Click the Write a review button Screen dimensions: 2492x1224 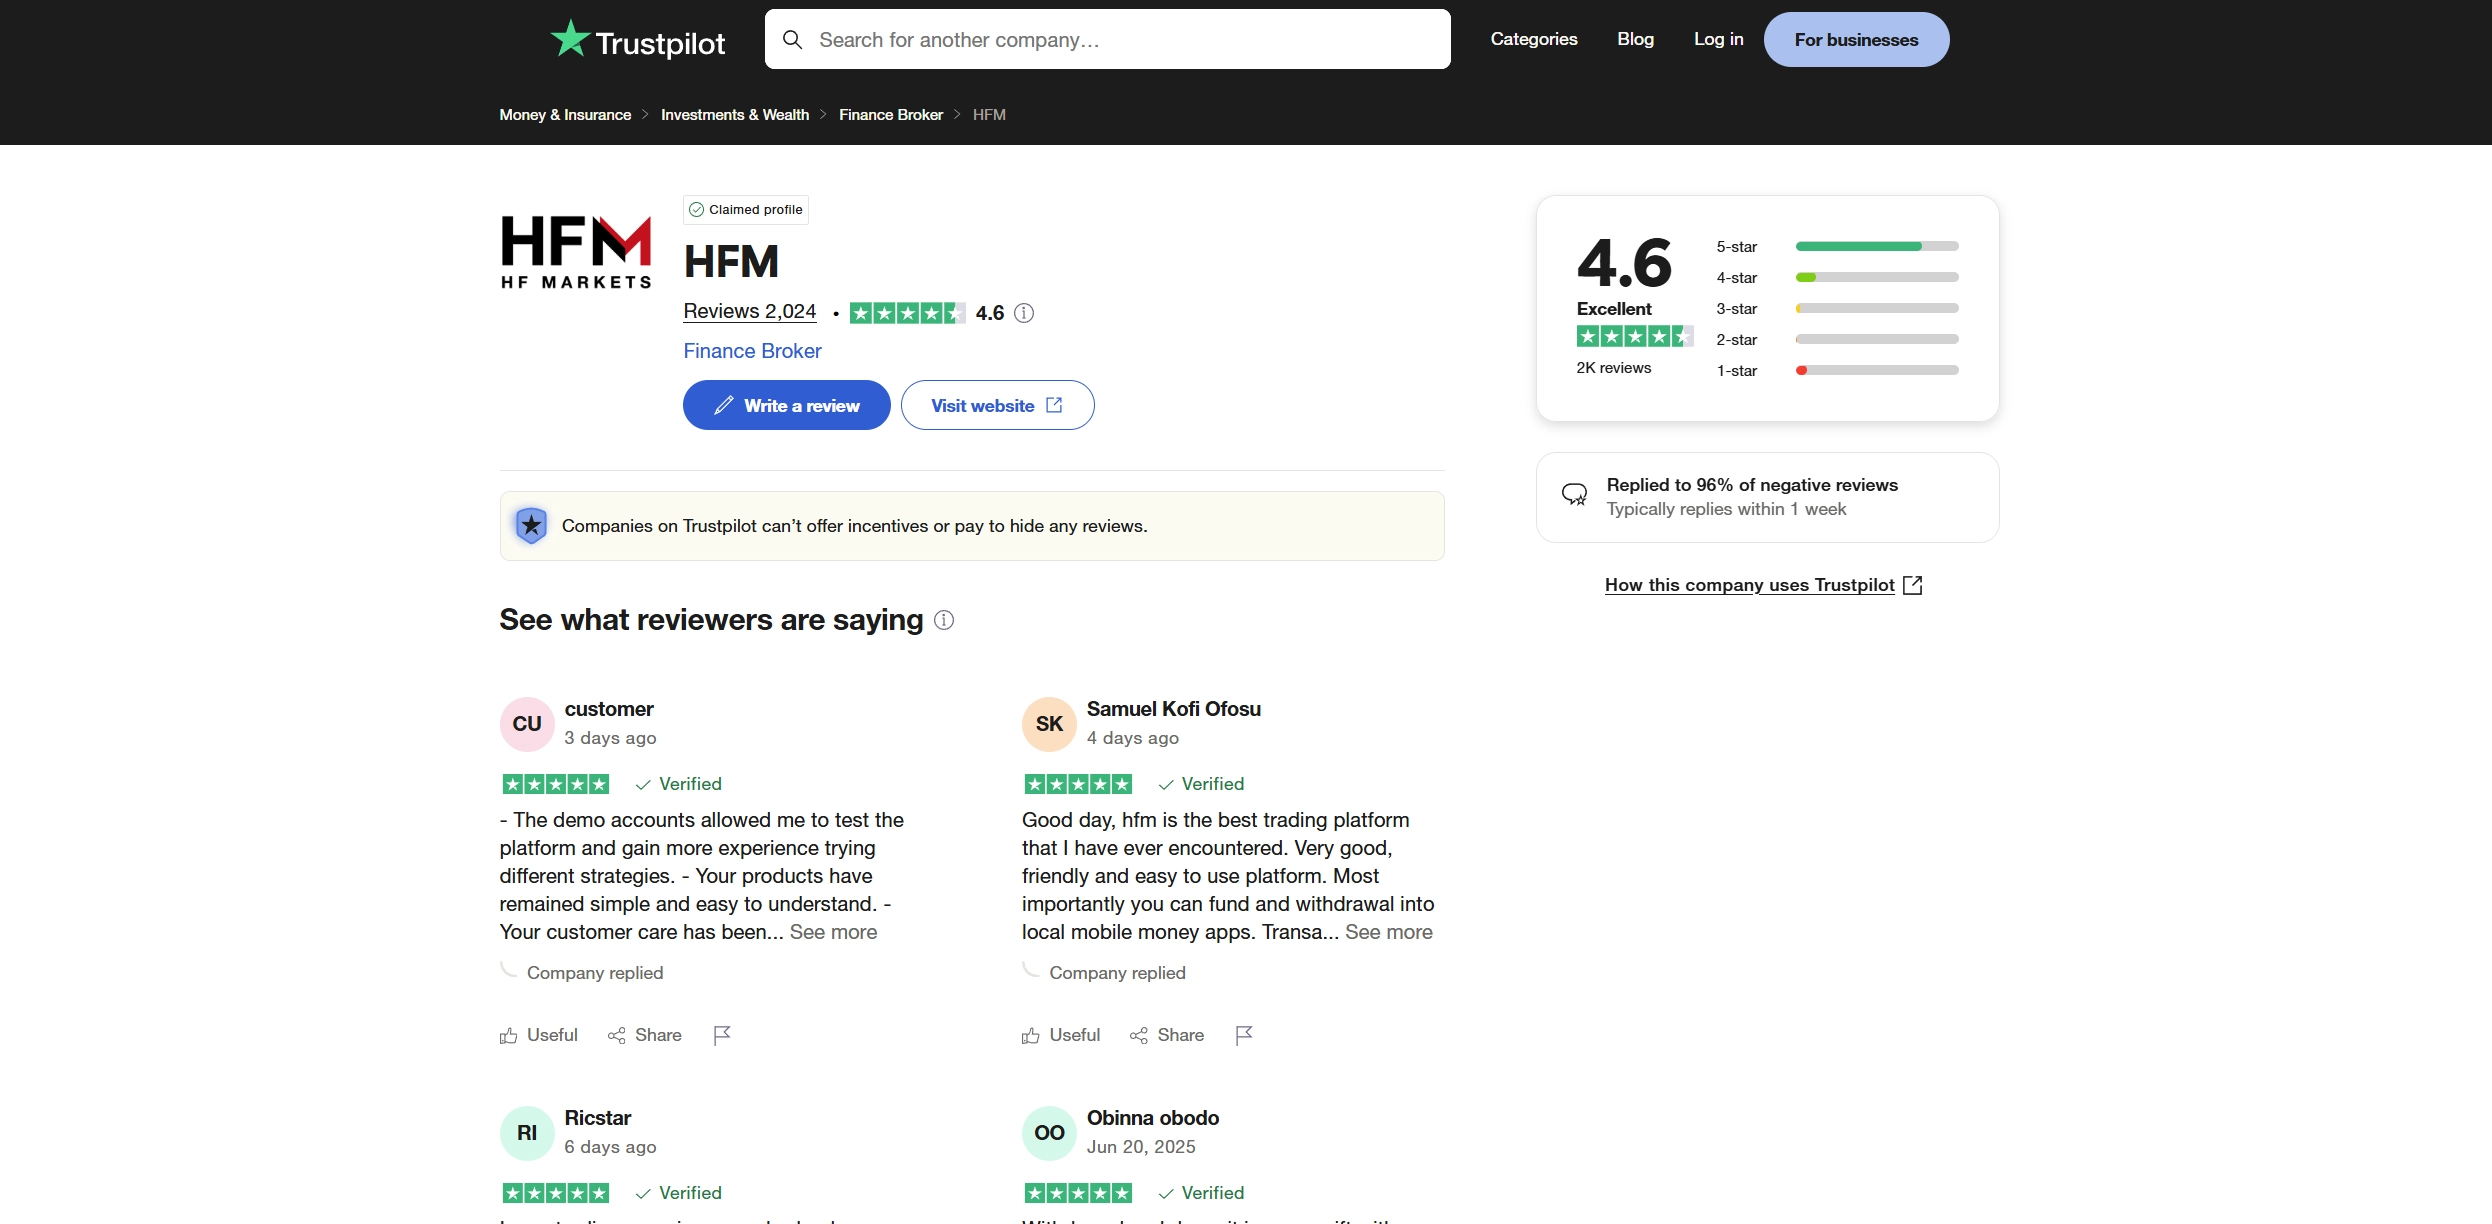click(x=786, y=405)
